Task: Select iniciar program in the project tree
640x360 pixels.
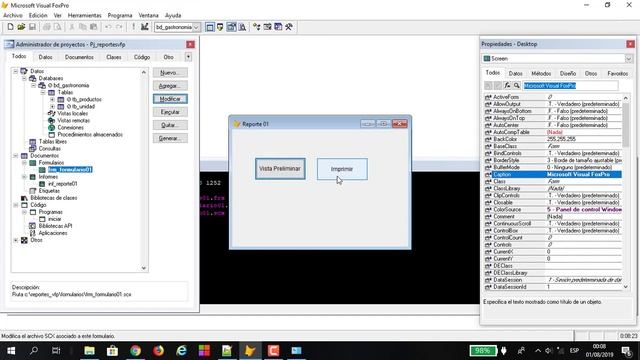Action: tap(54, 219)
